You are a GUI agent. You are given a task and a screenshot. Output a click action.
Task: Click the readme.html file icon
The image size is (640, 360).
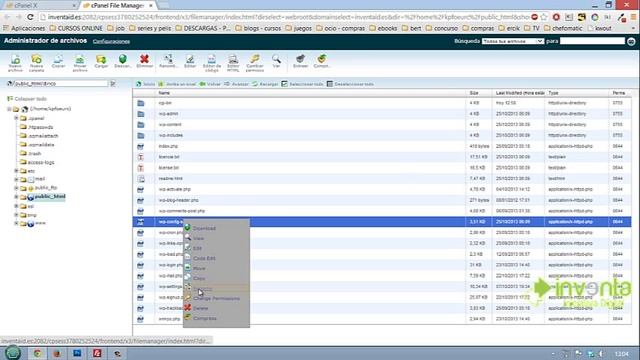tap(141, 179)
